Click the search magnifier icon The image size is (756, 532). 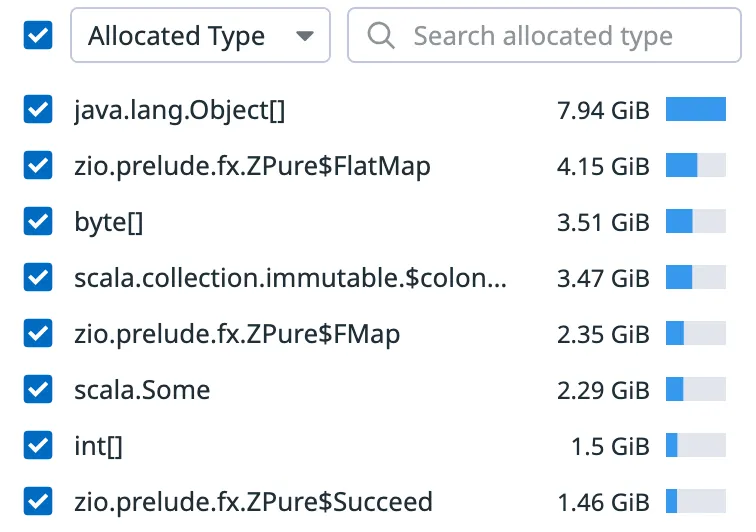(x=381, y=37)
